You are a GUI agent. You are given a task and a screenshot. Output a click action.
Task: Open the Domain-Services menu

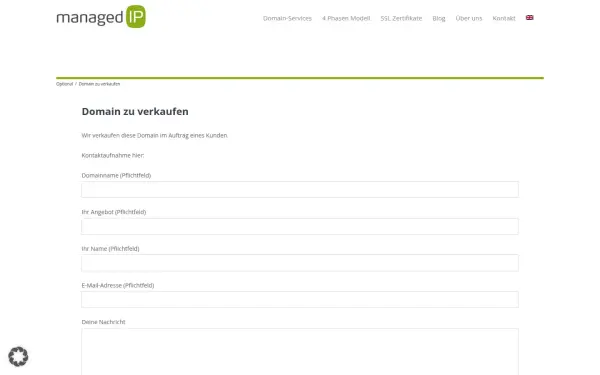[x=287, y=18]
